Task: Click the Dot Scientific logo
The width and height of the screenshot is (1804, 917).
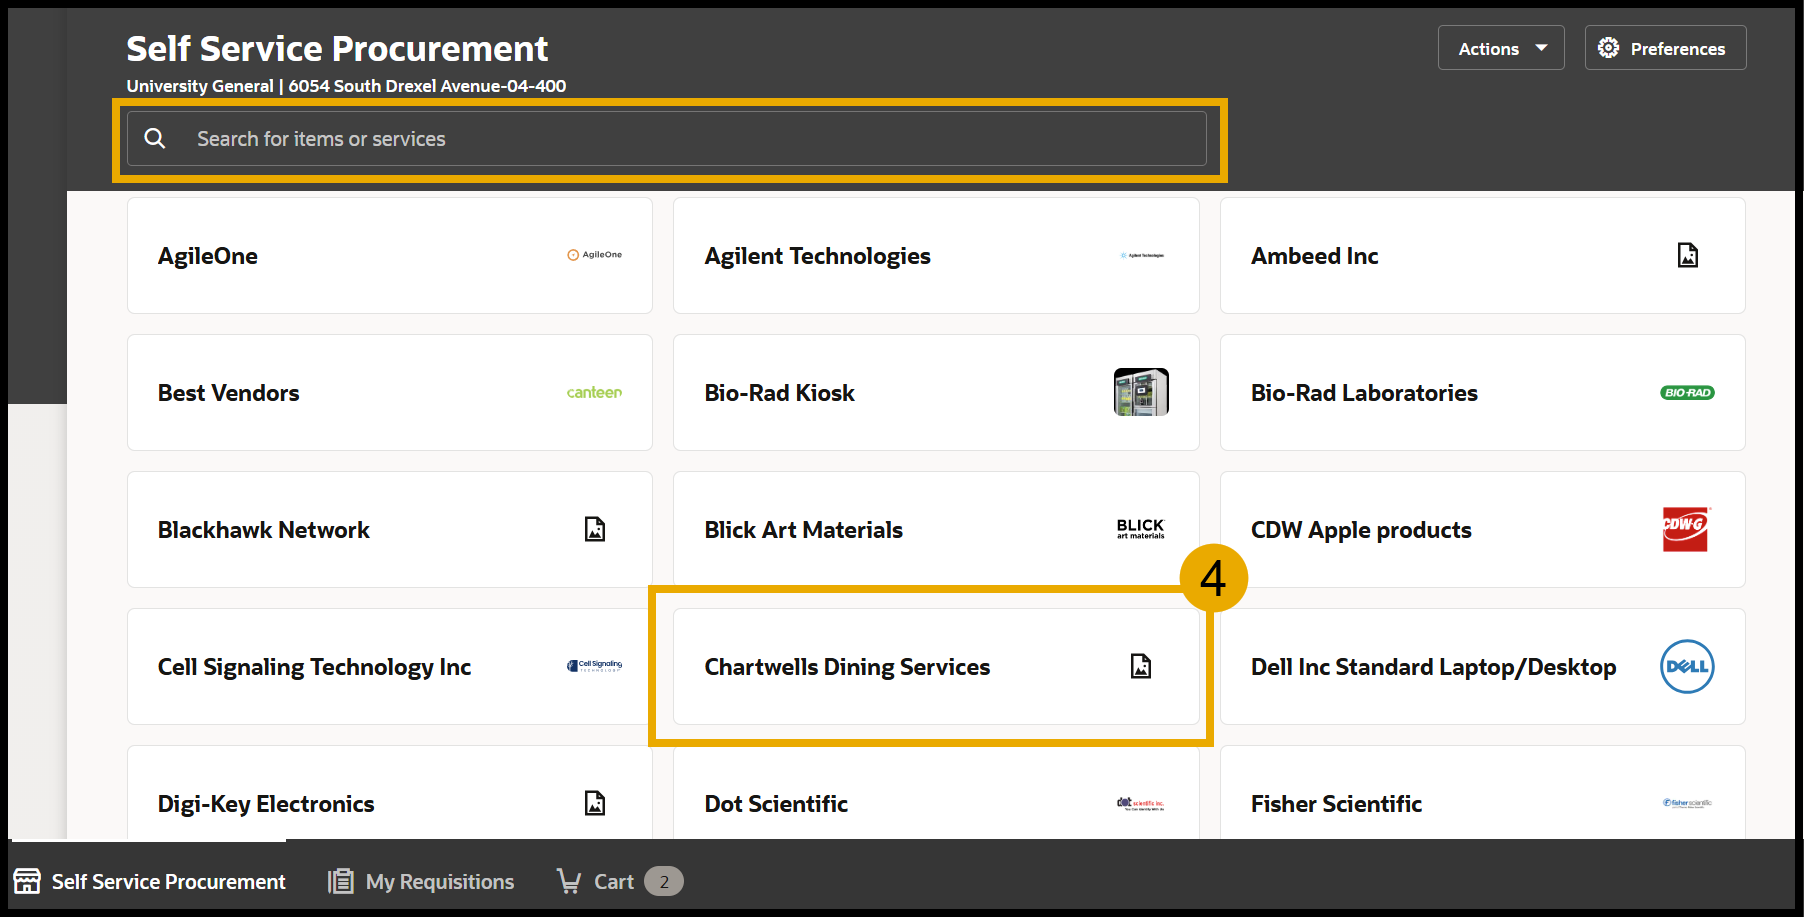Action: [x=1141, y=803]
